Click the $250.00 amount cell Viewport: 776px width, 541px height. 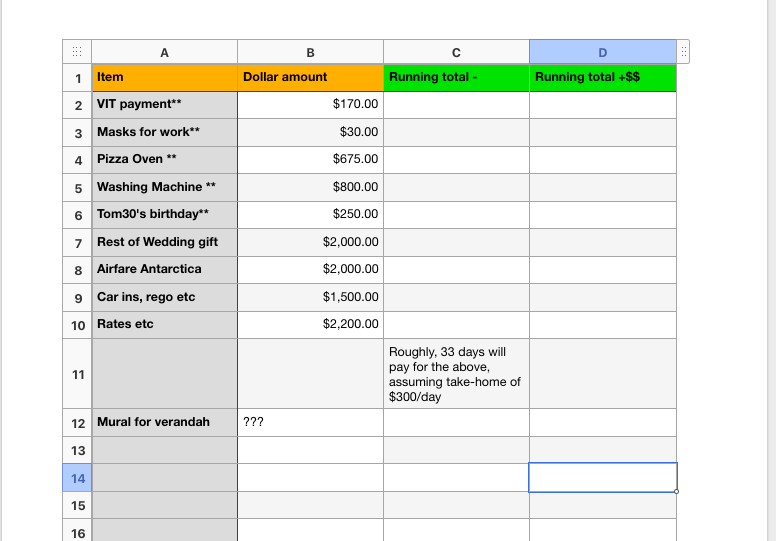(310, 215)
